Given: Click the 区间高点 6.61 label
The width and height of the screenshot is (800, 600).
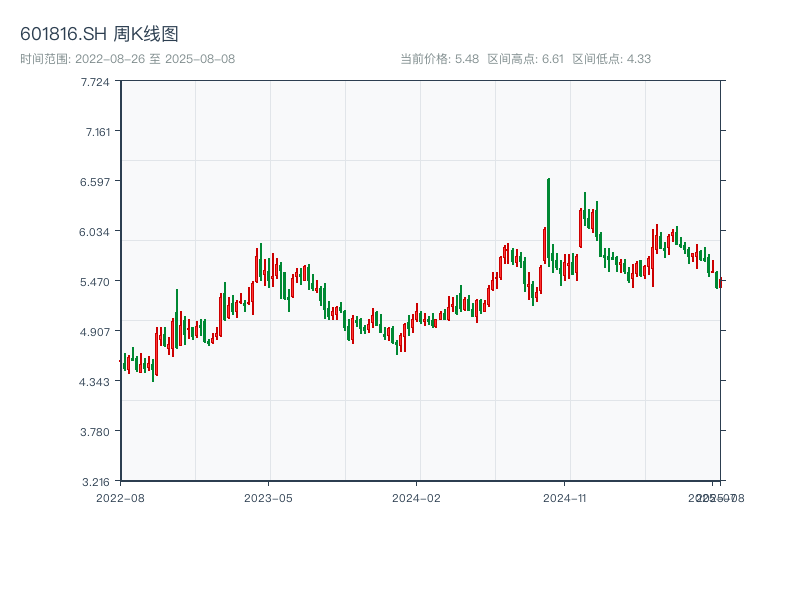Looking at the screenshot, I should (526, 59).
